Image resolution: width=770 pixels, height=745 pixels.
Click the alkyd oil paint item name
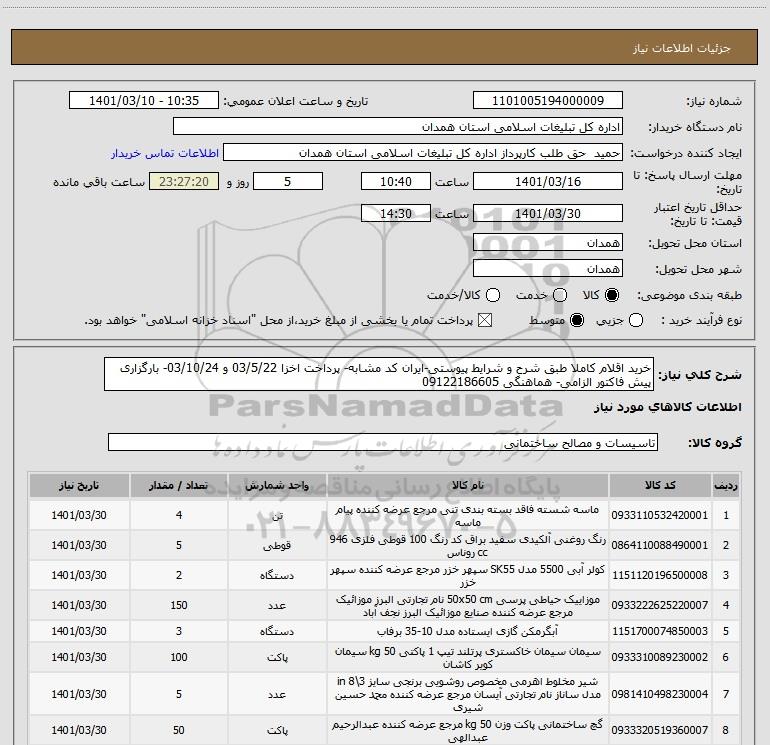point(468,545)
